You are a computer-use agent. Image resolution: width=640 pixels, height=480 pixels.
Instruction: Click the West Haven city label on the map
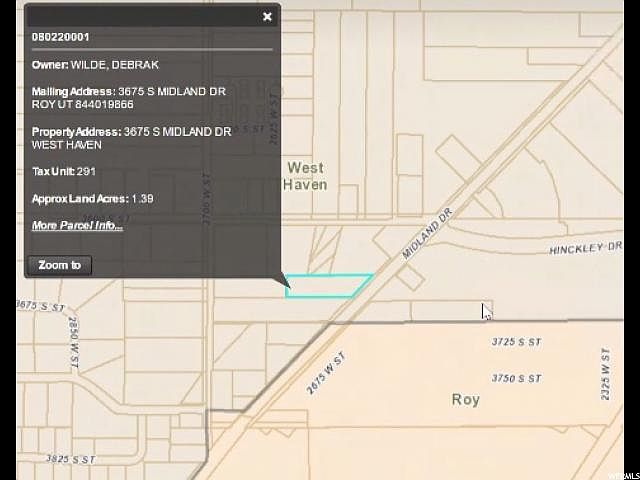pyautogui.click(x=305, y=176)
